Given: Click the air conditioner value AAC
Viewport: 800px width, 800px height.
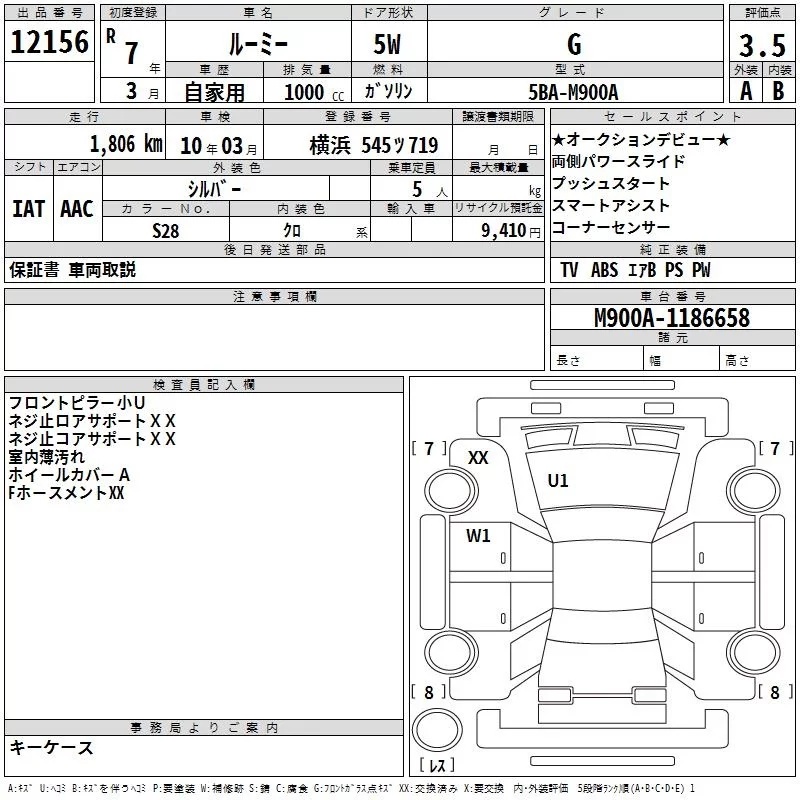Looking at the screenshot, I should (x=77, y=209).
